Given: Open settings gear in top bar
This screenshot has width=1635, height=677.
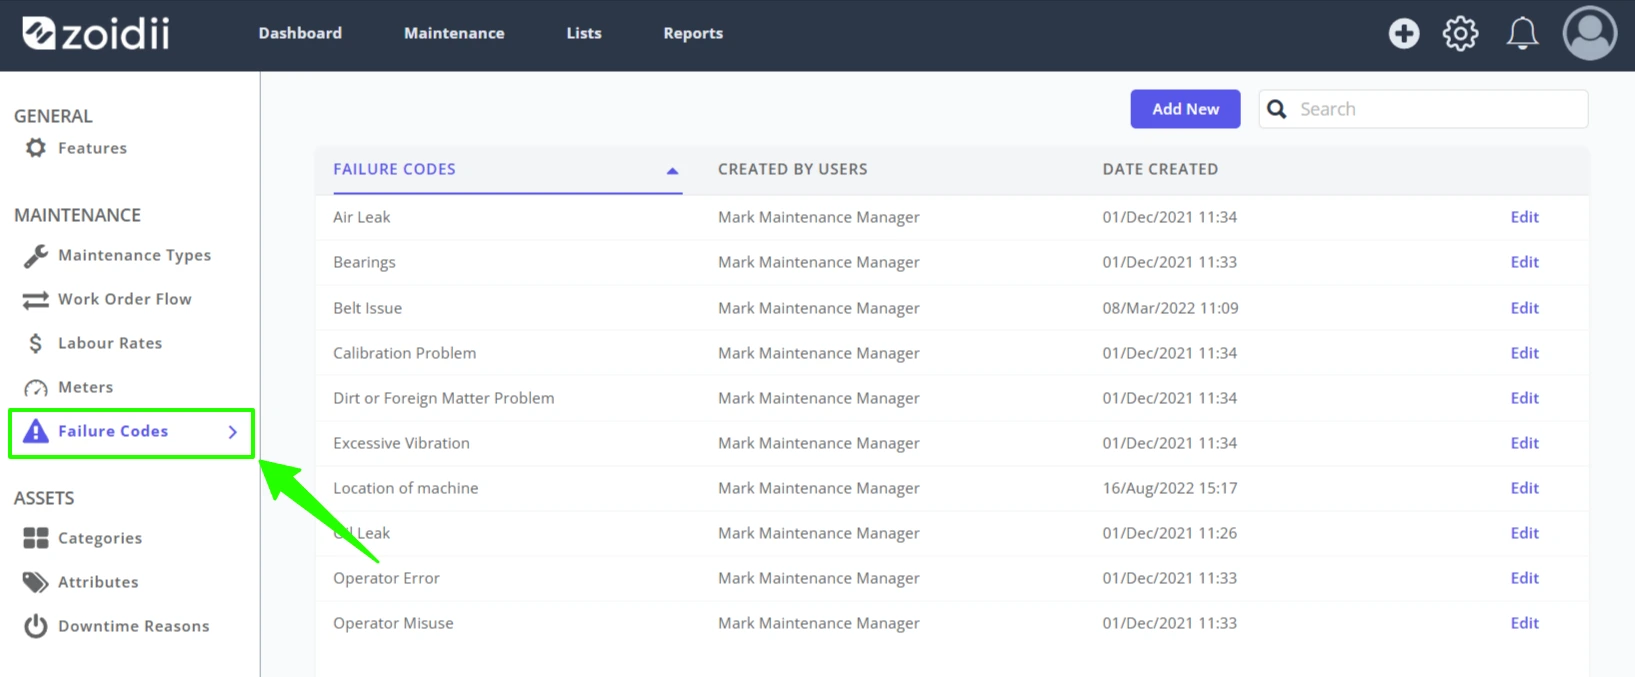Looking at the screenshot, I should (1460, 33).
